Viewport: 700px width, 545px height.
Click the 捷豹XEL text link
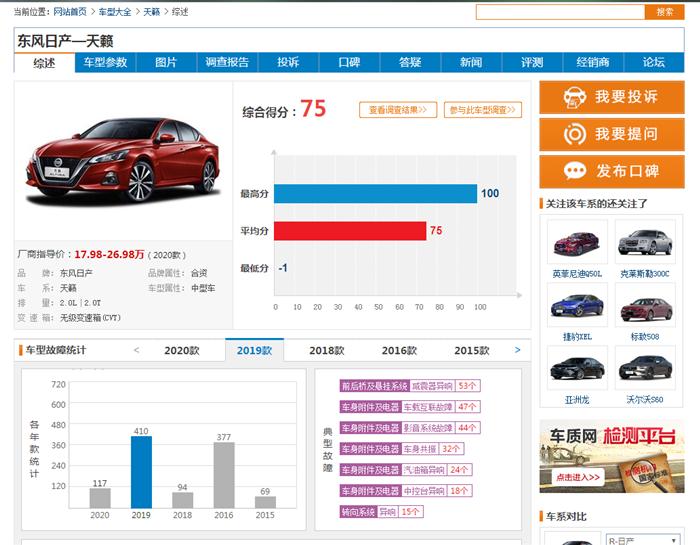[577, 337]
